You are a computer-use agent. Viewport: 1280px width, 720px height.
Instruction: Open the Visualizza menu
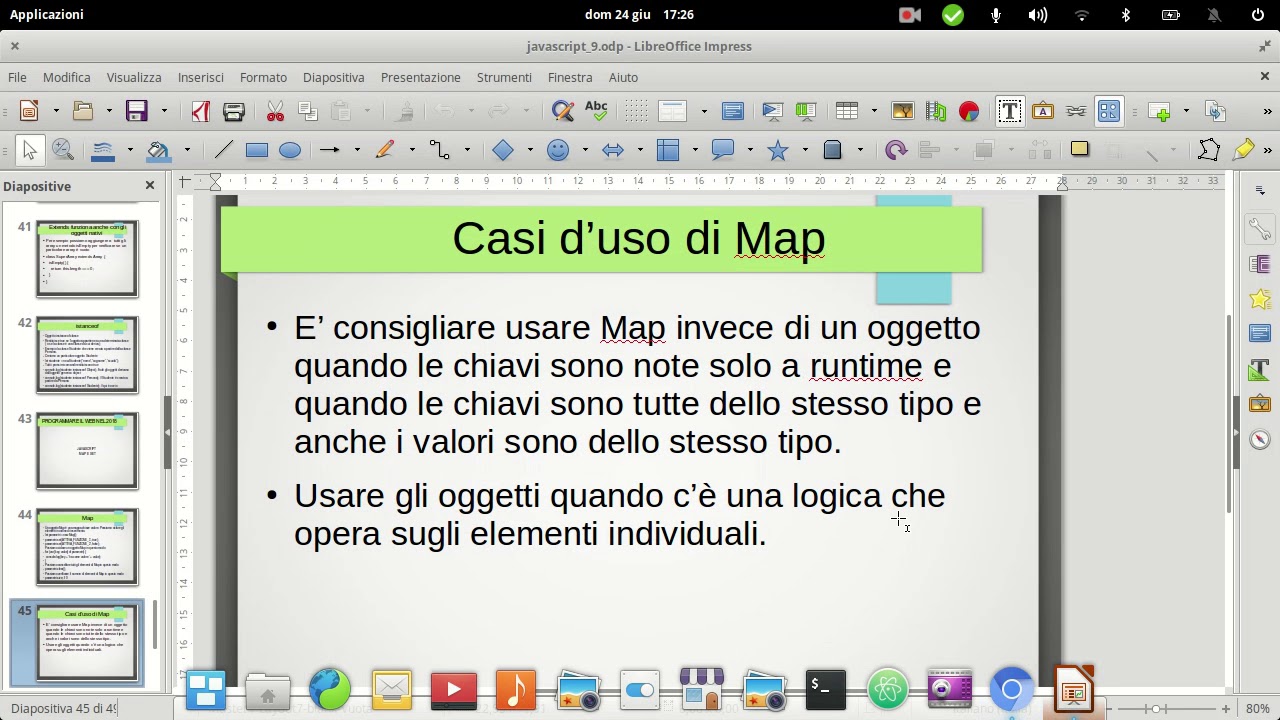click(134, 77)
